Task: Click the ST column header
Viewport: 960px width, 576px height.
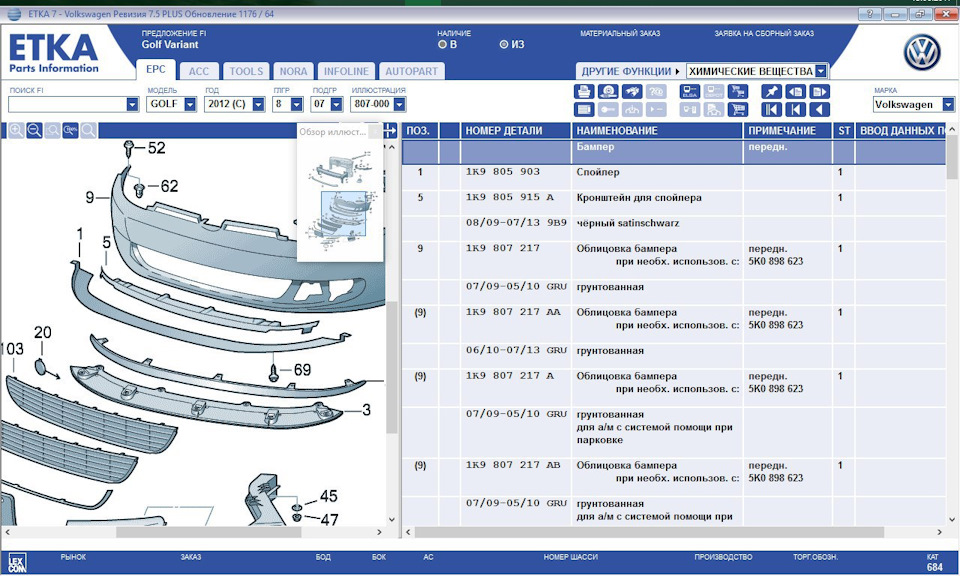Action: tap(844, 130)
